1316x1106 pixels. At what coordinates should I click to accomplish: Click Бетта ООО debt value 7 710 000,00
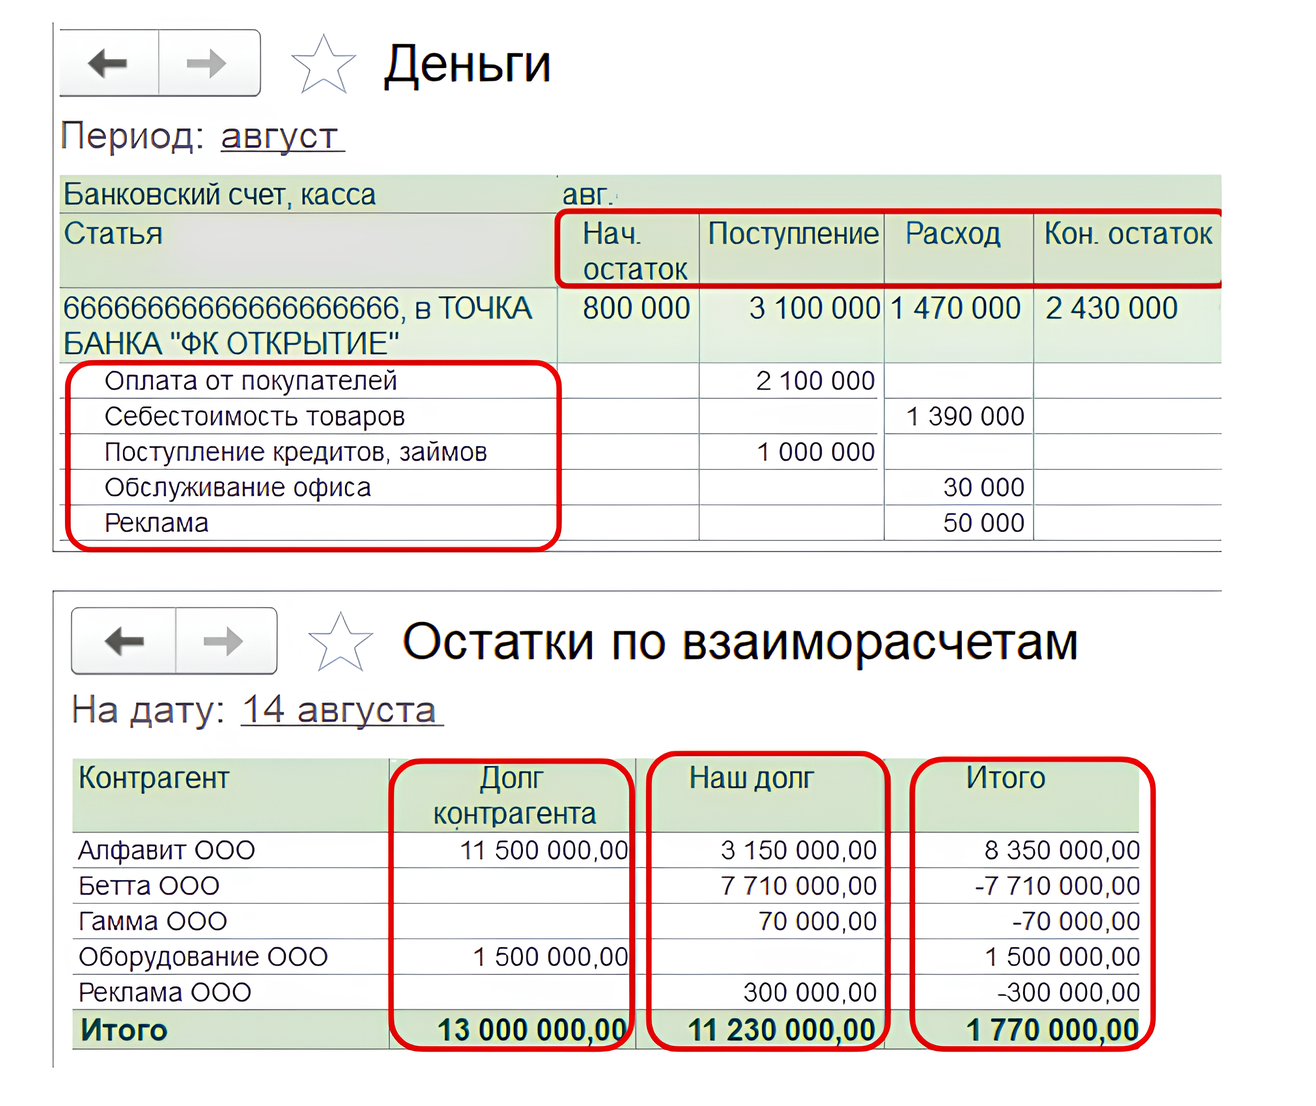(x=798, y=886)
